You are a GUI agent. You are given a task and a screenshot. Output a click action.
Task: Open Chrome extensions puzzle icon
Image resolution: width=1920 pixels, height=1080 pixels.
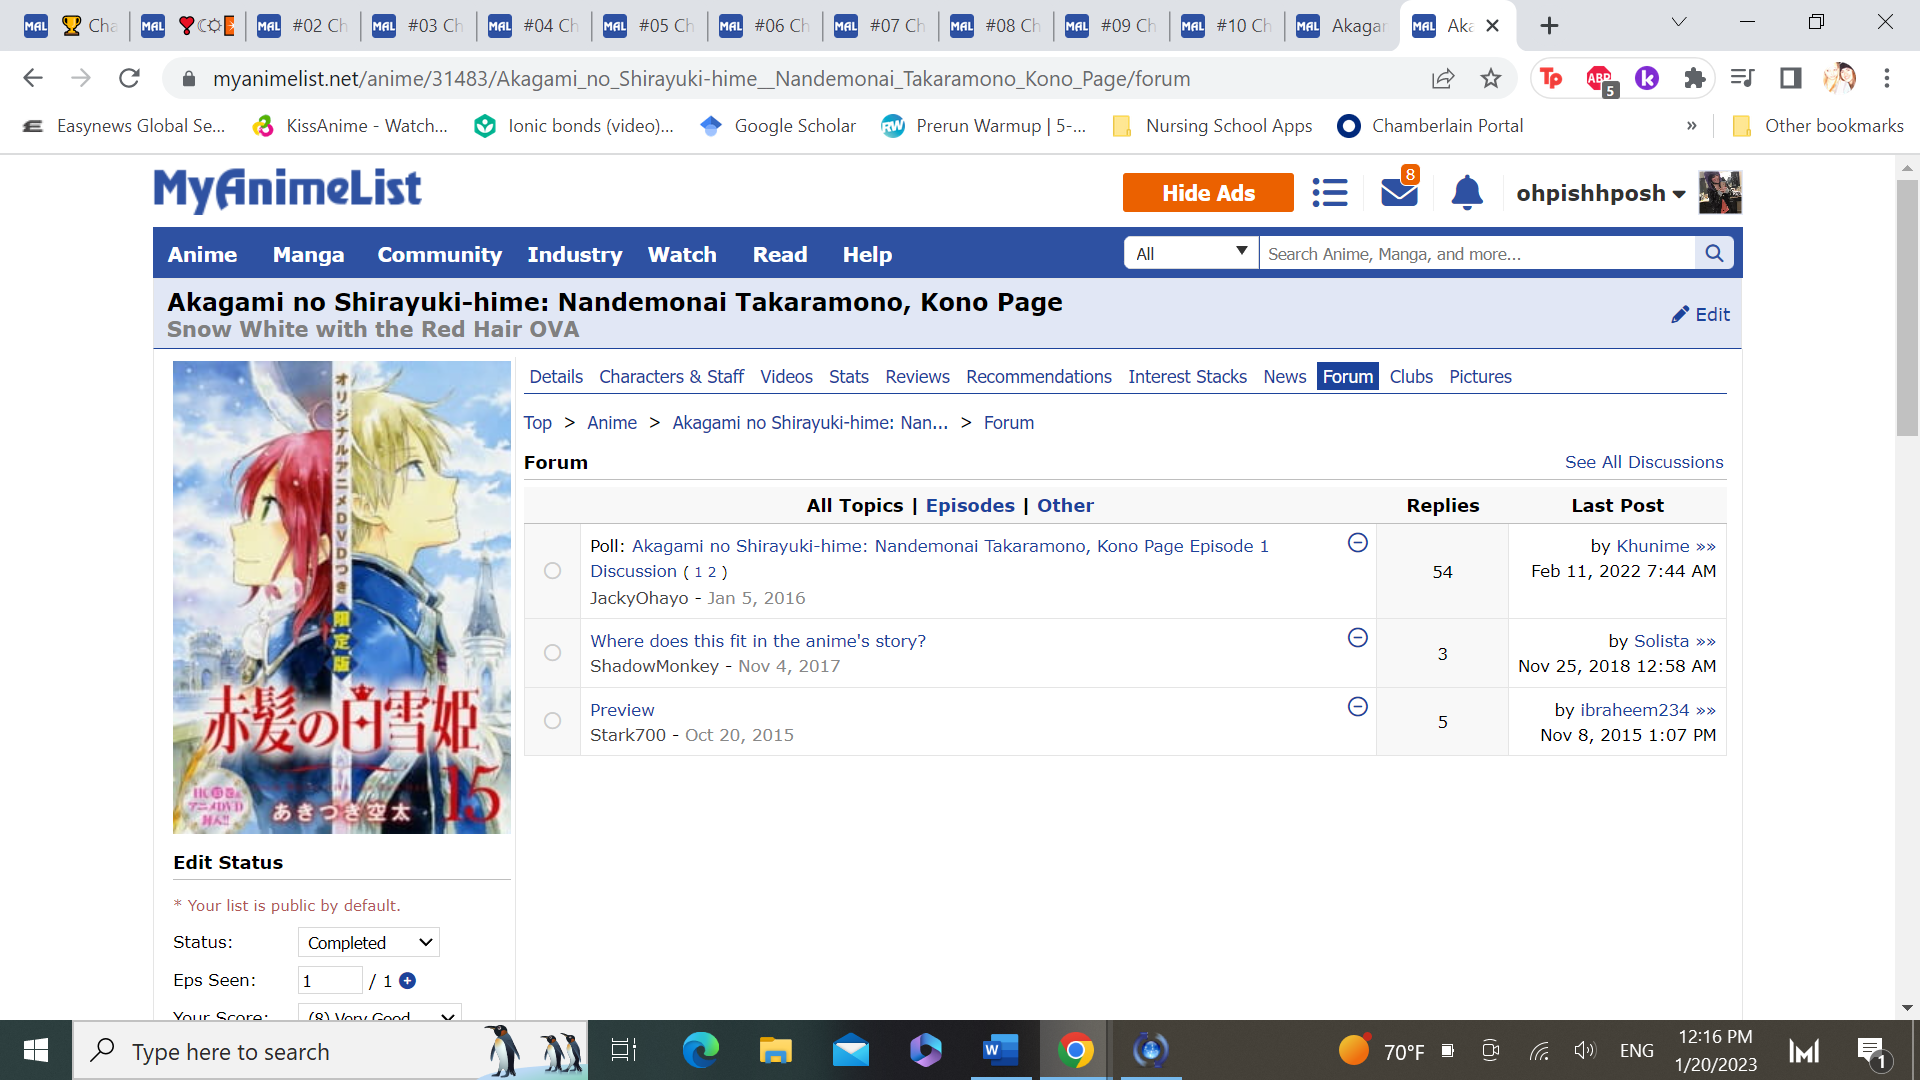[x=1694, y=79]
